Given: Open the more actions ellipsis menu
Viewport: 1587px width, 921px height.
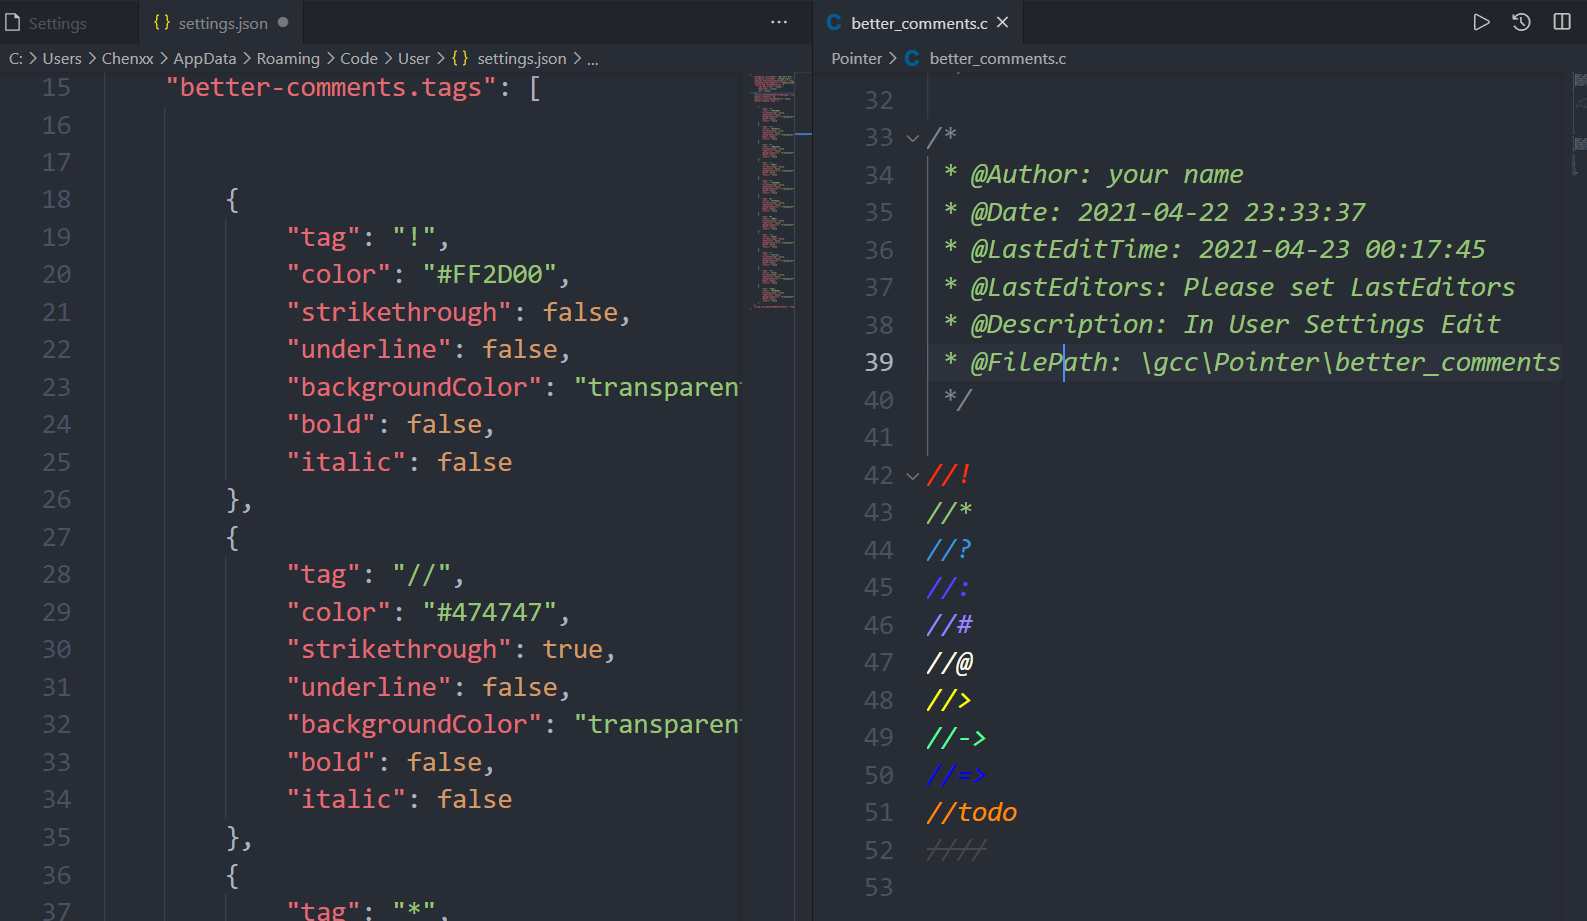Looking at the screenshot, I should (779, 22).
